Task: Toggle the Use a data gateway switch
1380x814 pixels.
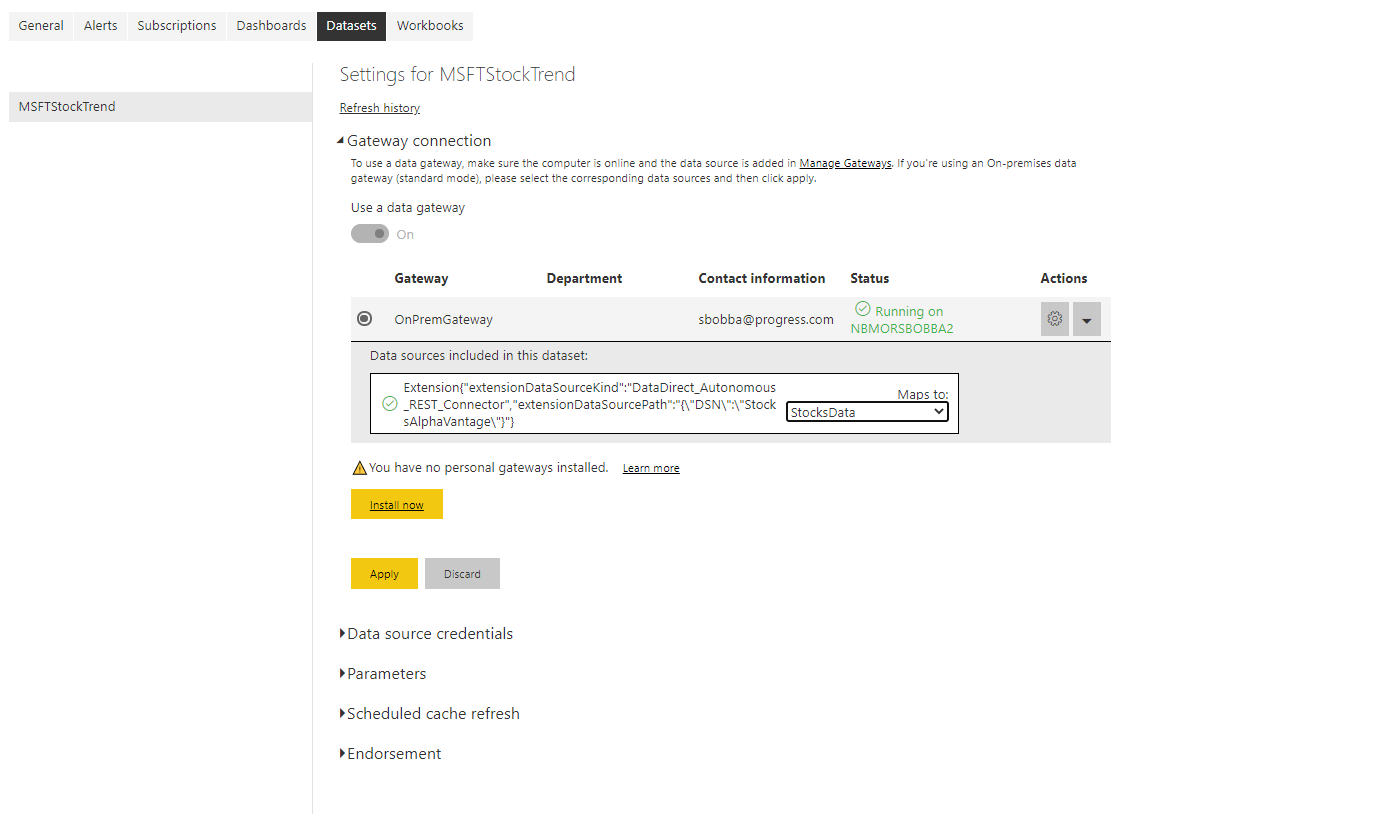Action: click(370, 234)
